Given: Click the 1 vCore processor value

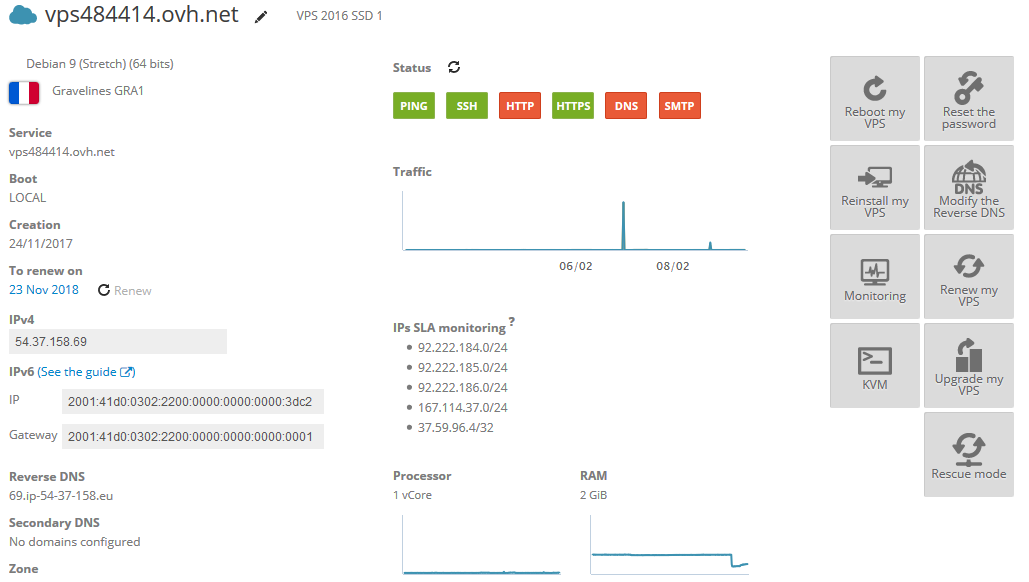Looking at the screenshot, I should click(413, 495).
